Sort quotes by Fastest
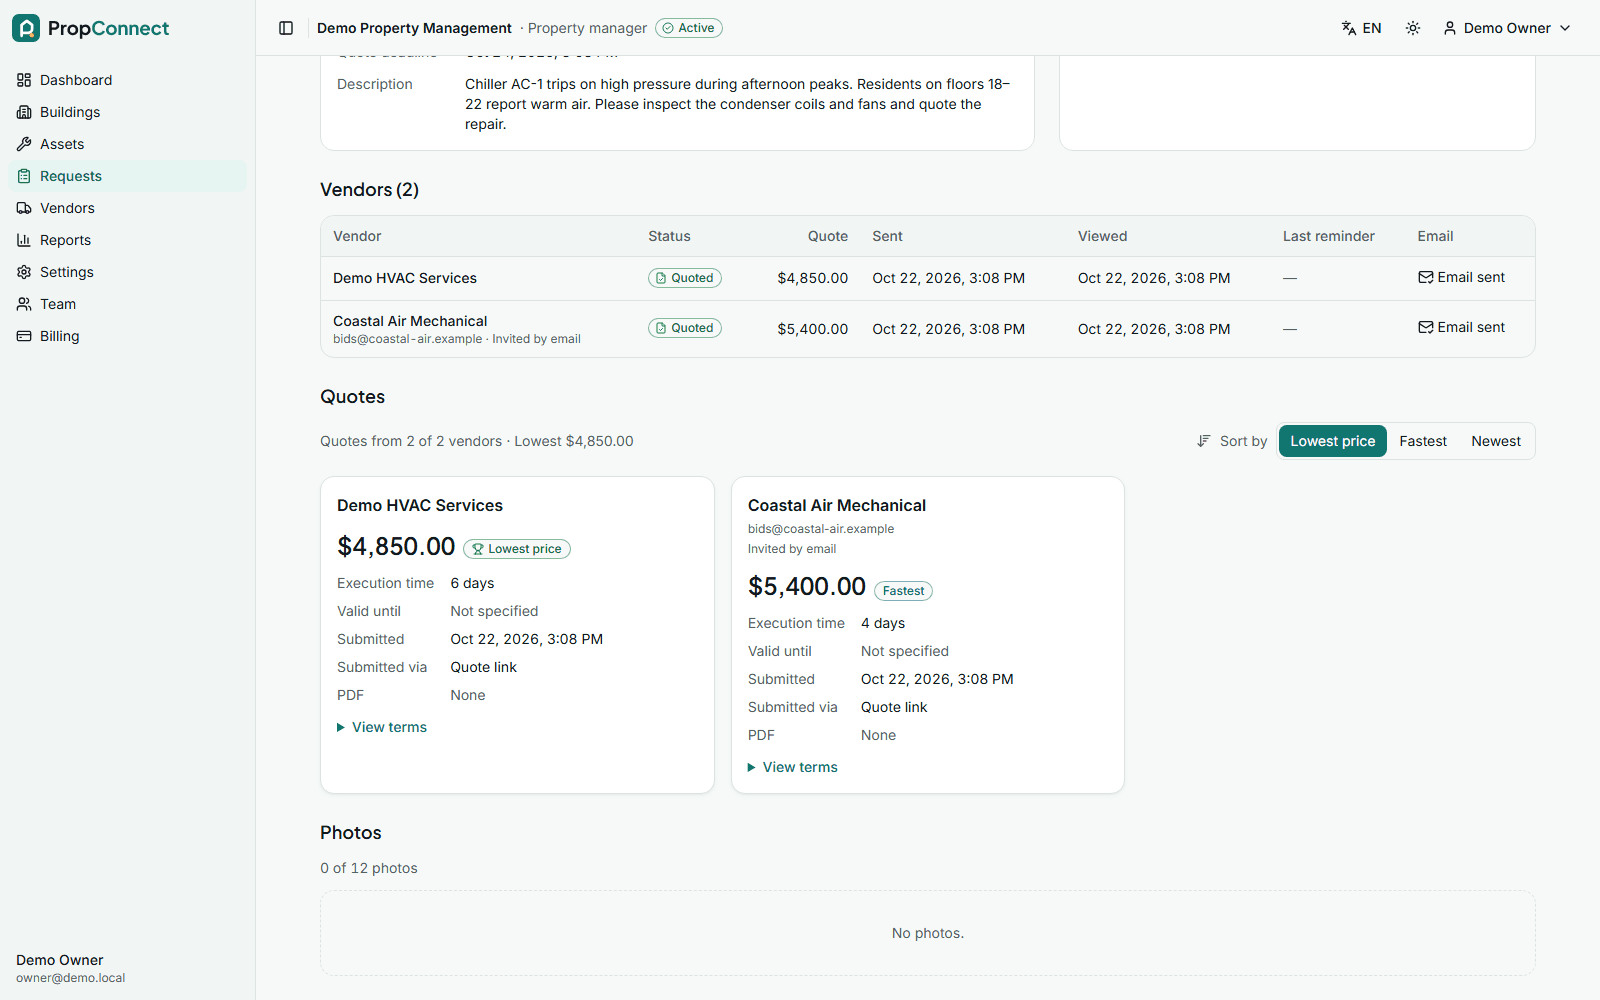 coord(1423,441)
